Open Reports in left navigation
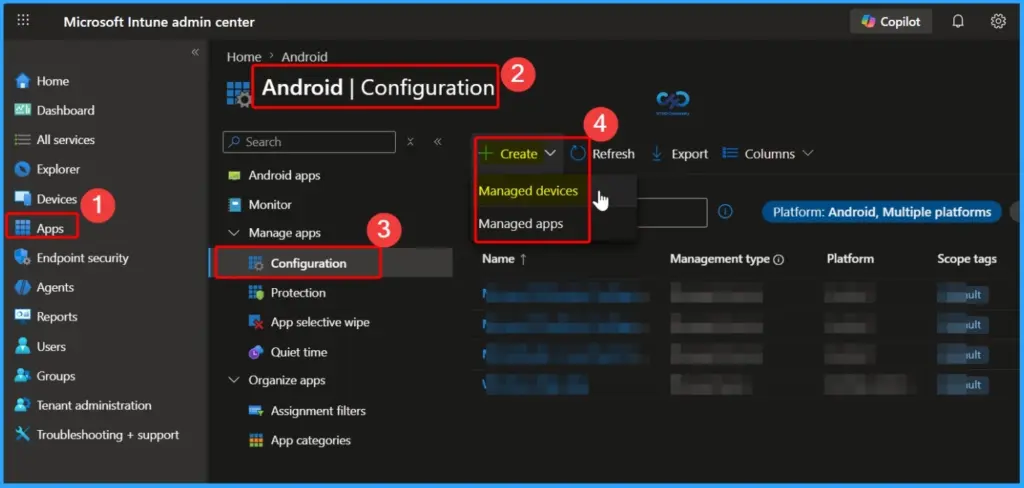Image resolution: width=1024 pixels, height=488 pixels. pyautogui.click(x=57, y=317)
